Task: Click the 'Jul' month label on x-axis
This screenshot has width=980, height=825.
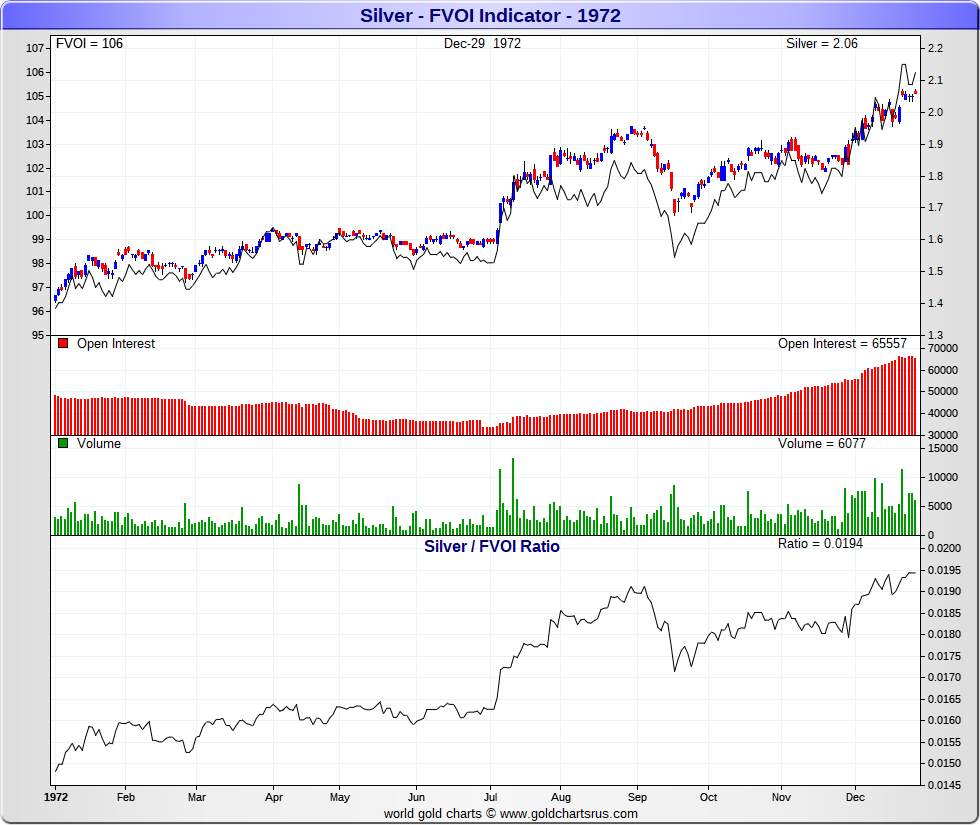Action: [x=491, y=798]
